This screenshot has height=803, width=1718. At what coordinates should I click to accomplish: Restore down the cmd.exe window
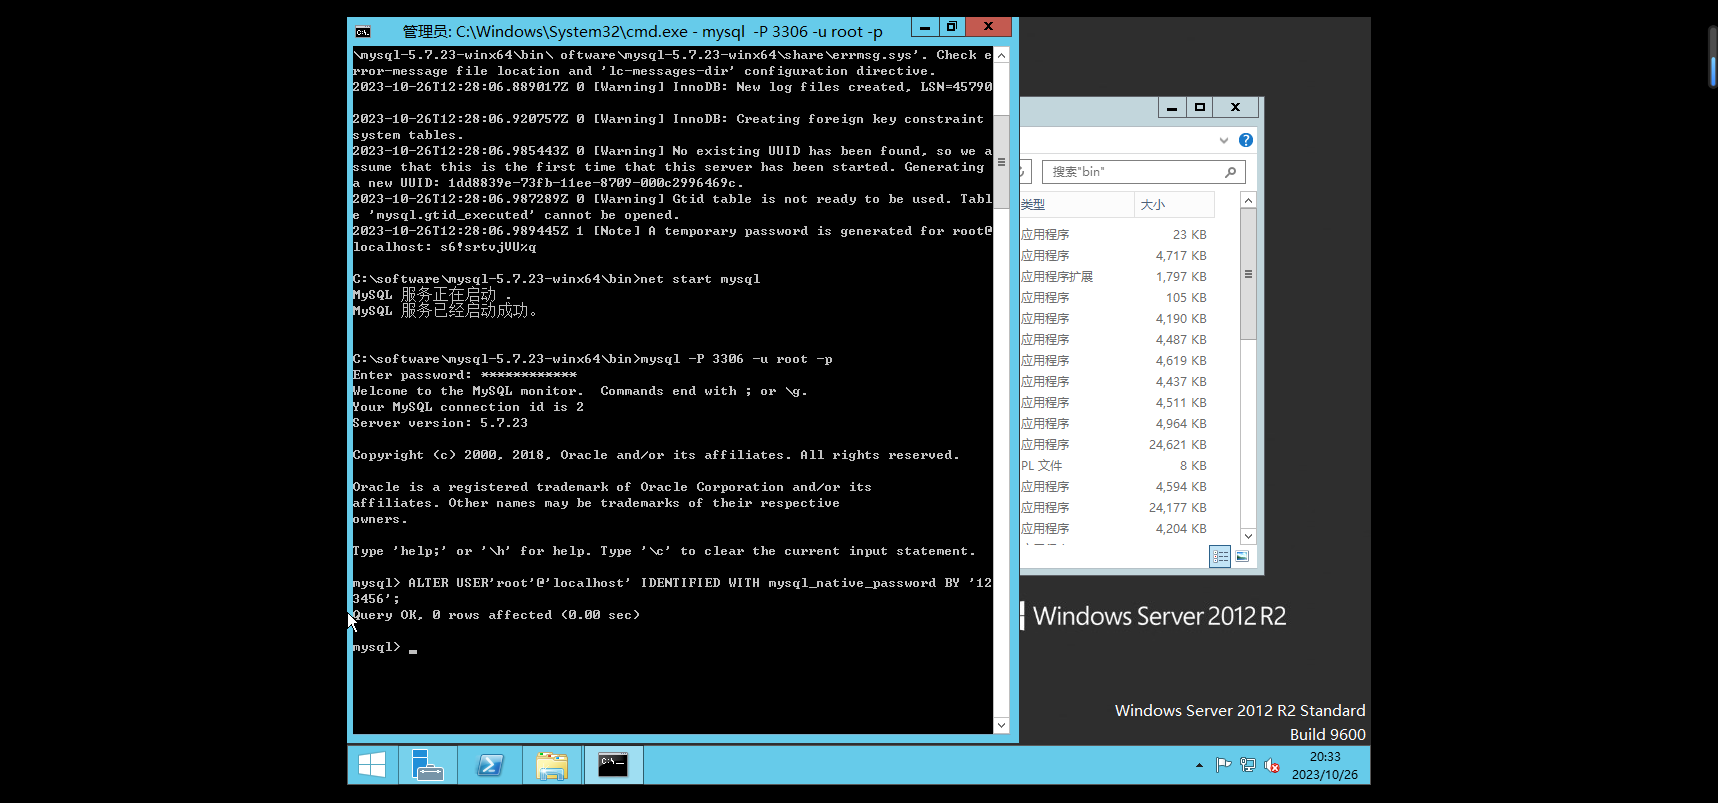click(951, 27)
